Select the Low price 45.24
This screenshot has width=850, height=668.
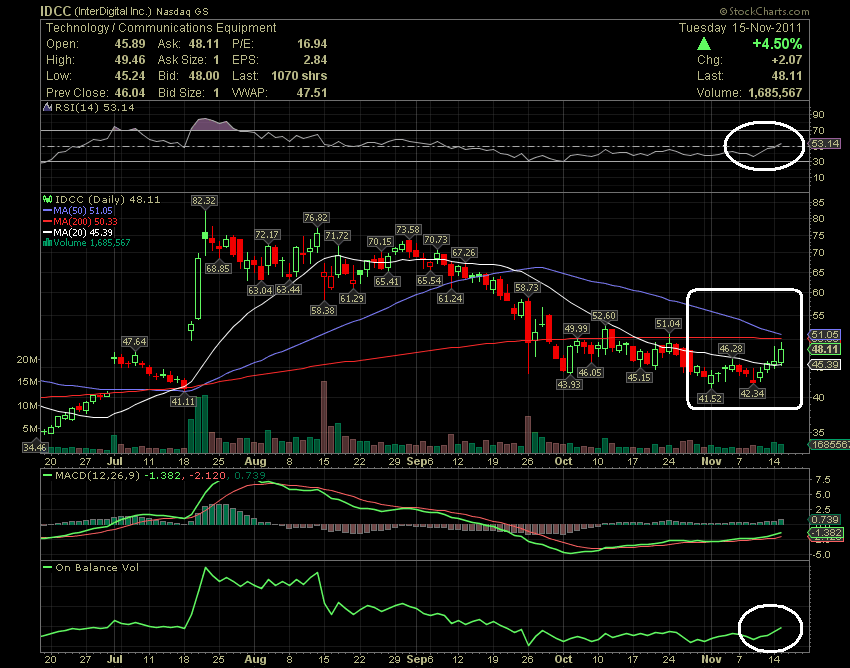pos(130,76)
